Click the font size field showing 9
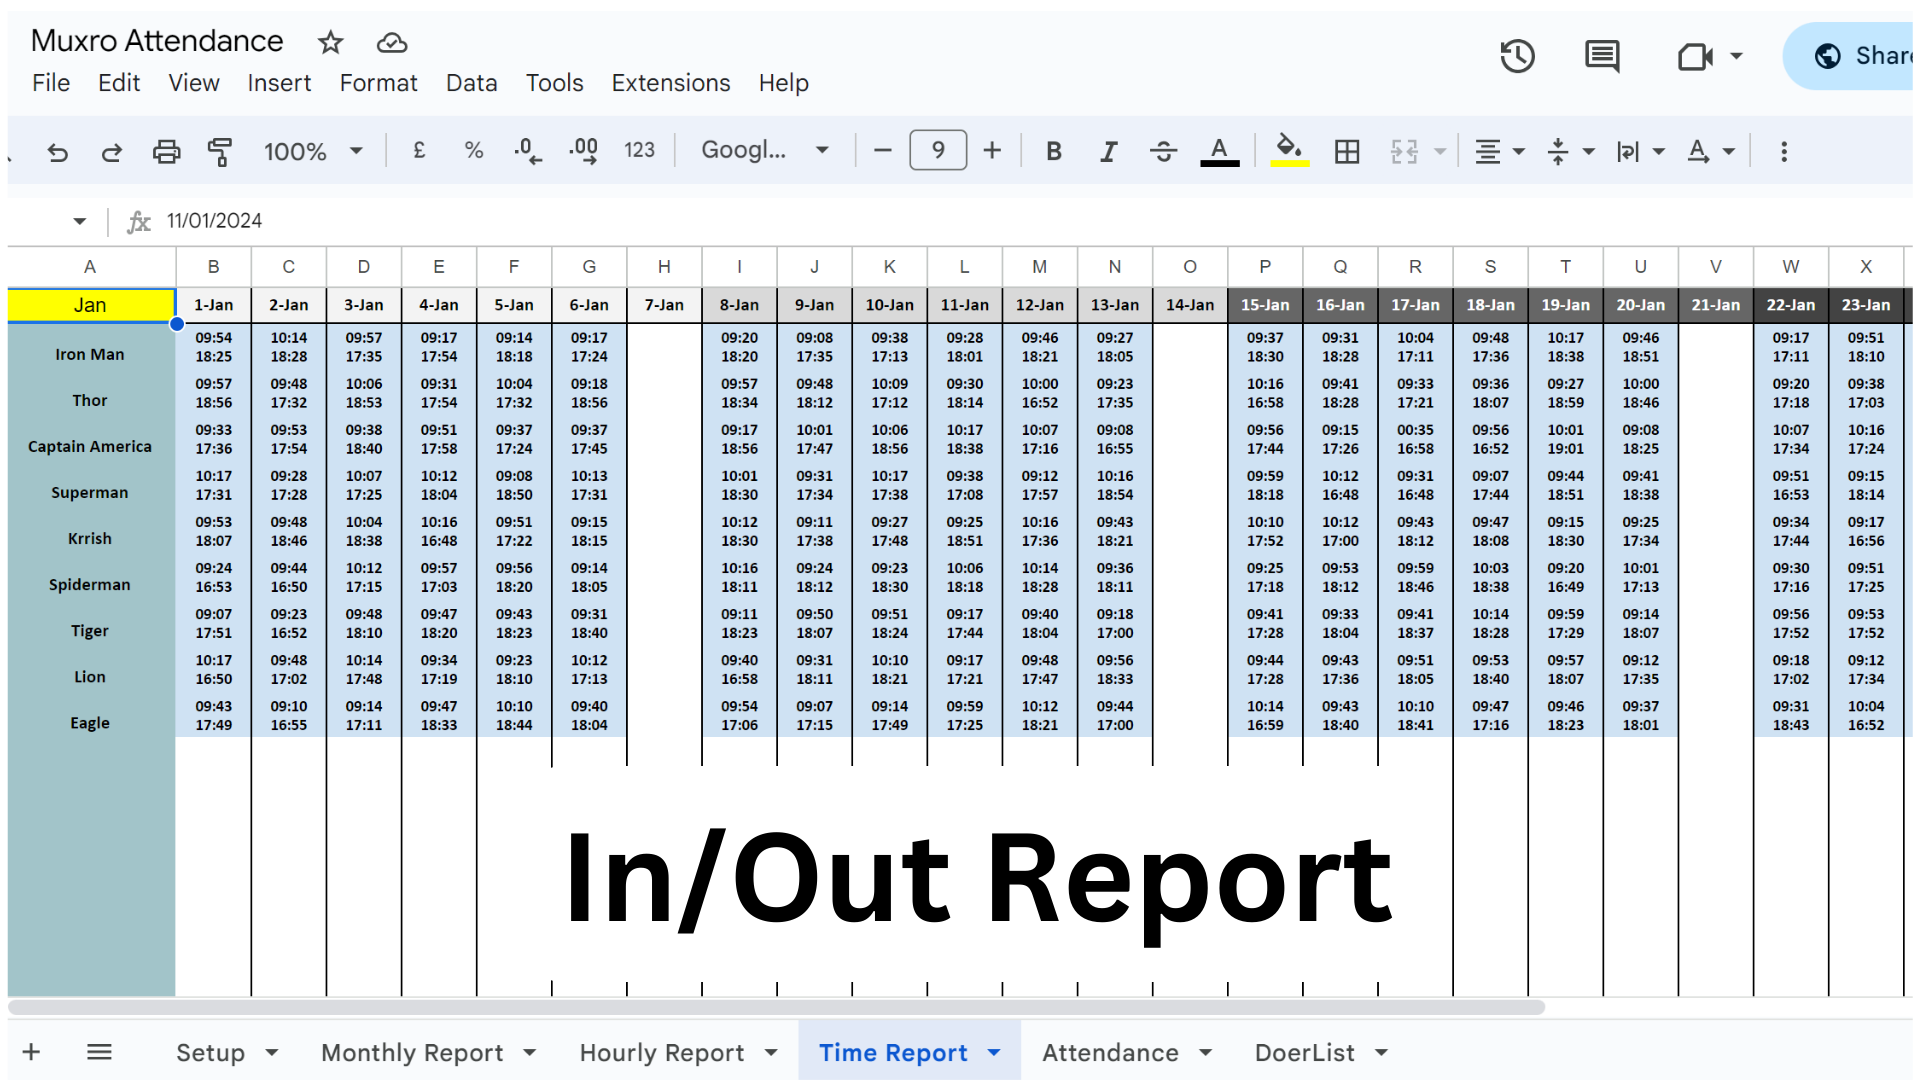Screen dimensions: 1920x1080 coord(938,151)
